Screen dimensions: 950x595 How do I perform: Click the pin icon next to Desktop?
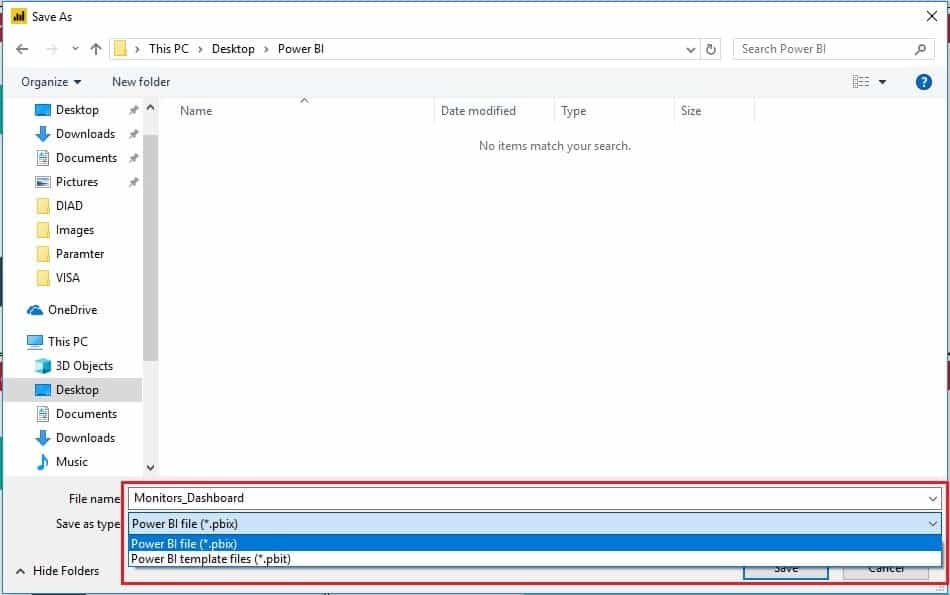133,110
